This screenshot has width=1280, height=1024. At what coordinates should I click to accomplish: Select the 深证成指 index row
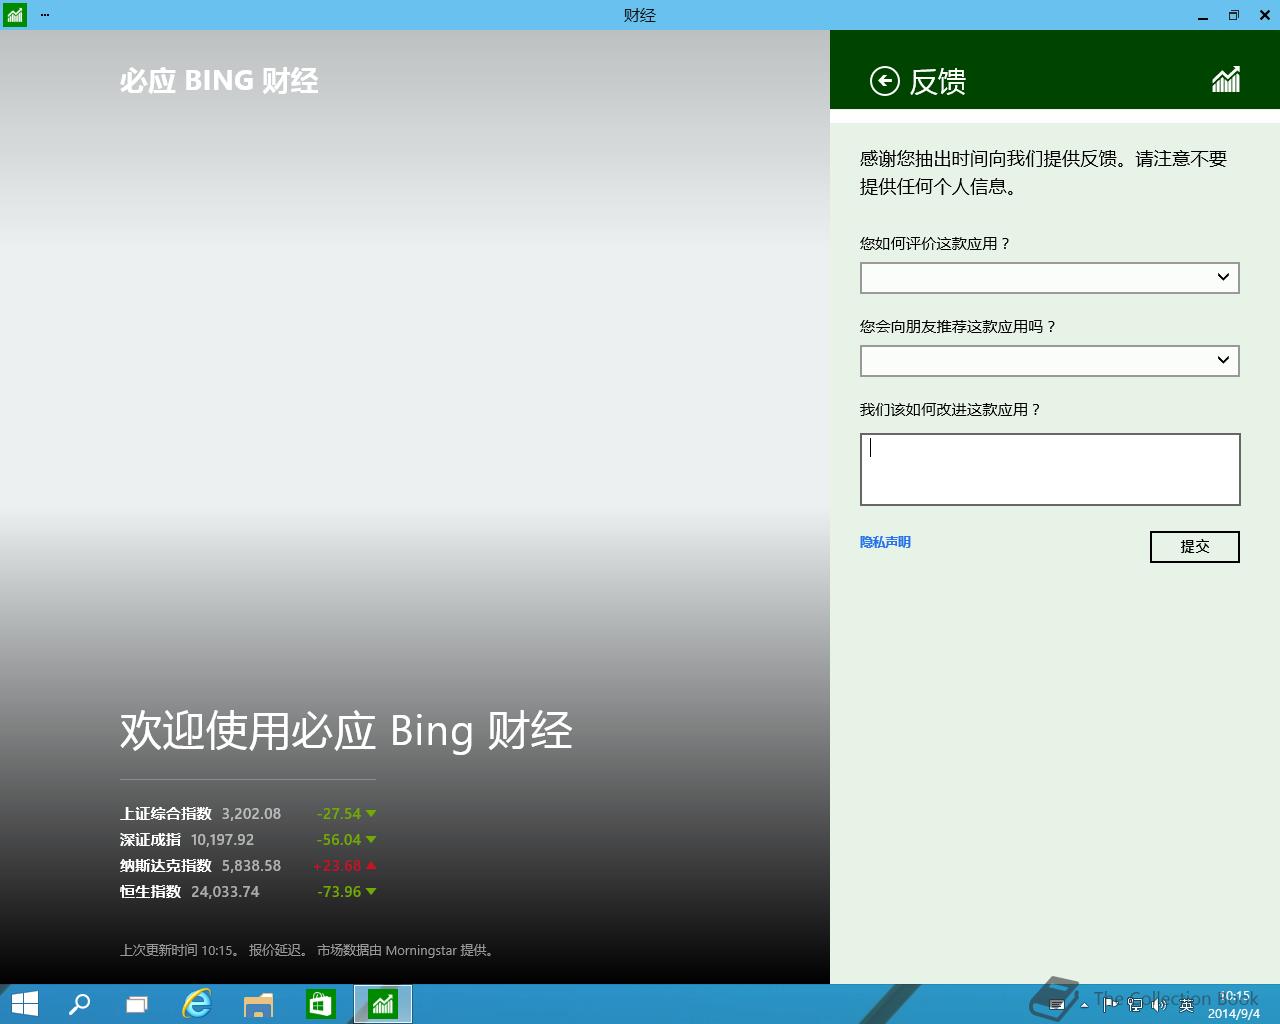click(248, 840)
